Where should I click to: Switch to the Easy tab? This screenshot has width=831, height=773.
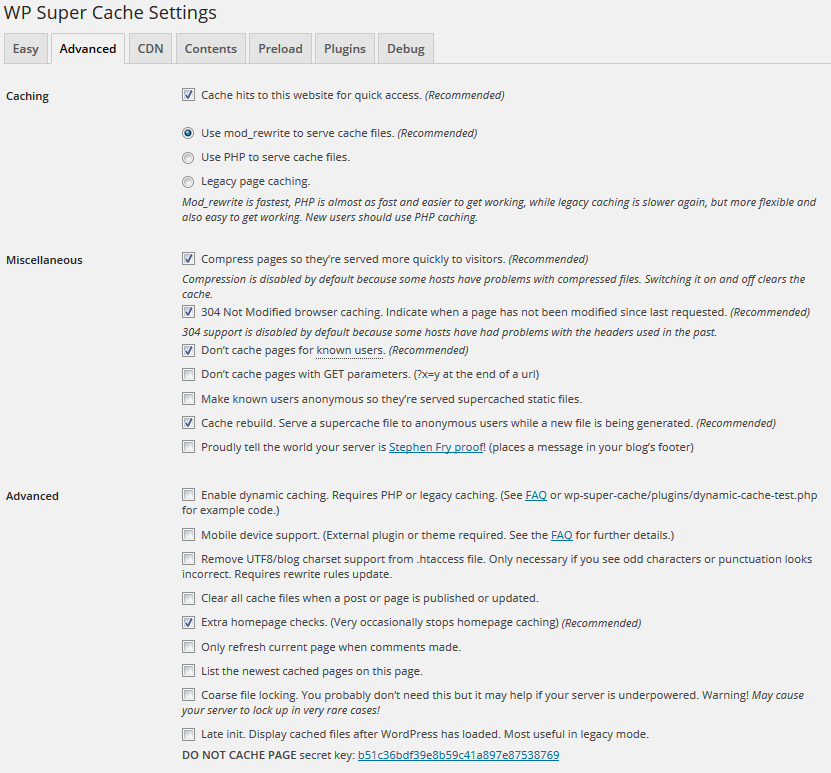click(x=26, y=49)
